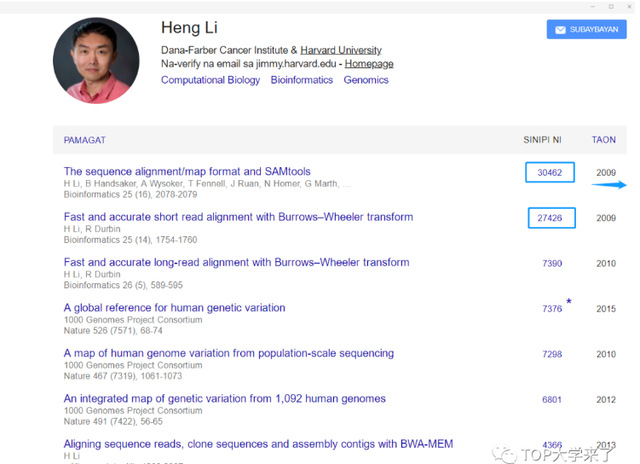Open the Genomics interest tag
The width and height of the screenshot is (640, 464).
tap(366, 80)
